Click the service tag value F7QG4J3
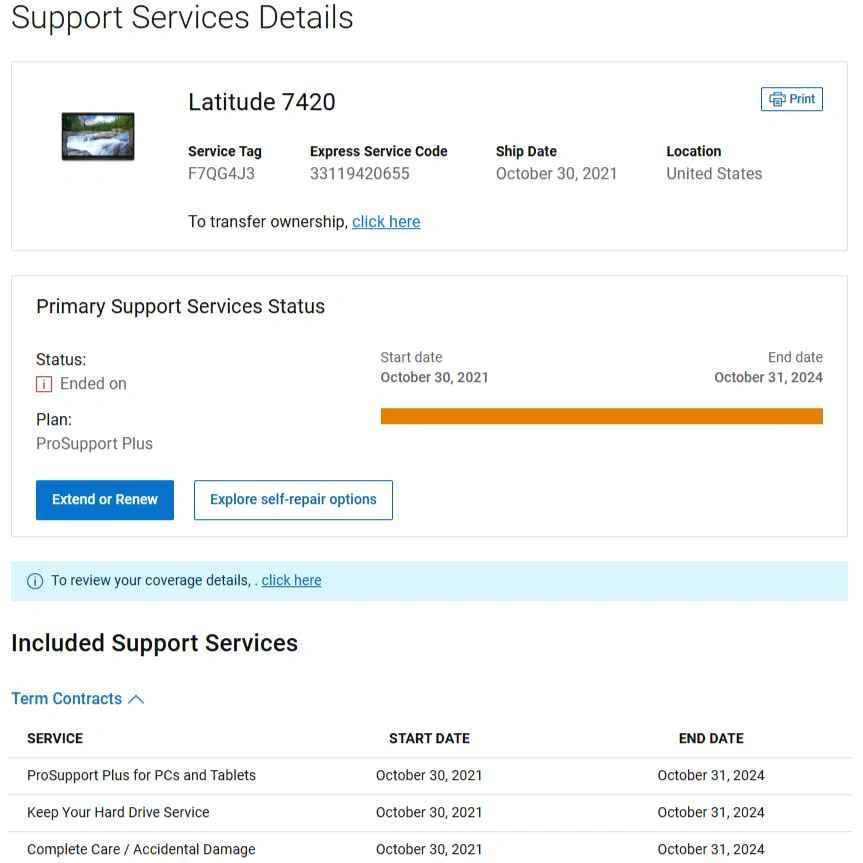The image size is (863, 863). [221, 174]
